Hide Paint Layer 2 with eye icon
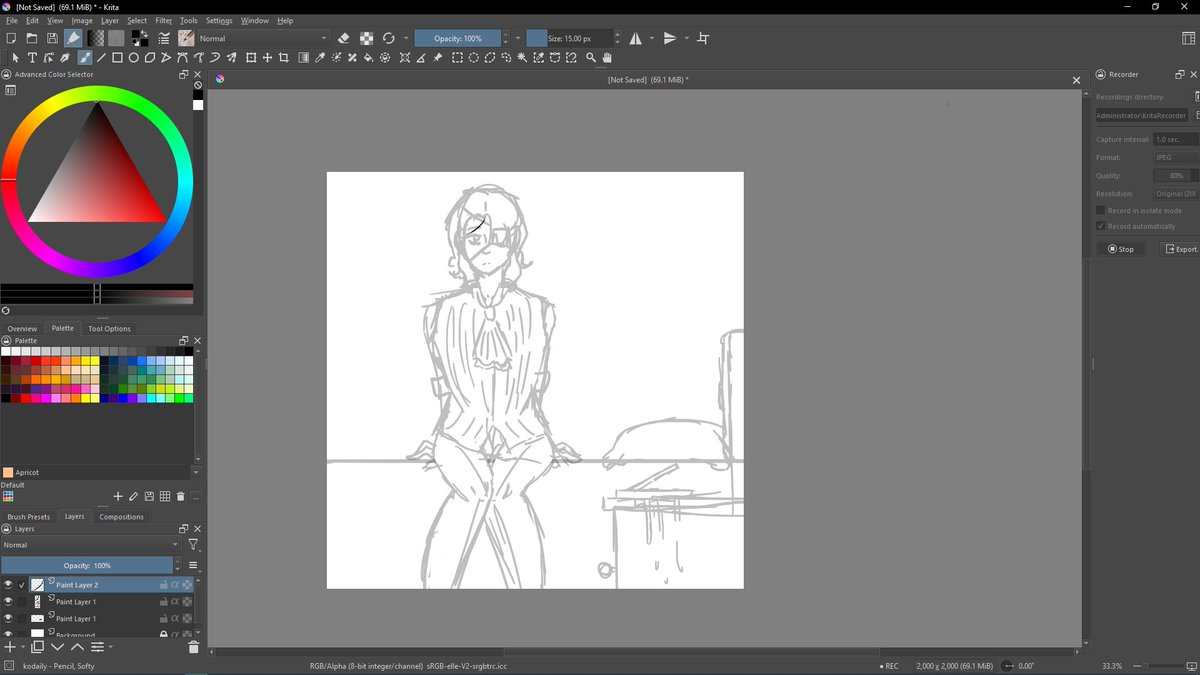 tap(8, 585)
